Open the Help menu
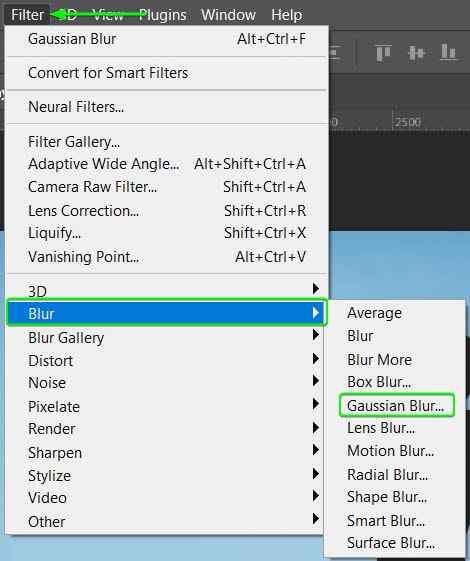The width and height of the screenshot is (470, 561). (287, 15)
